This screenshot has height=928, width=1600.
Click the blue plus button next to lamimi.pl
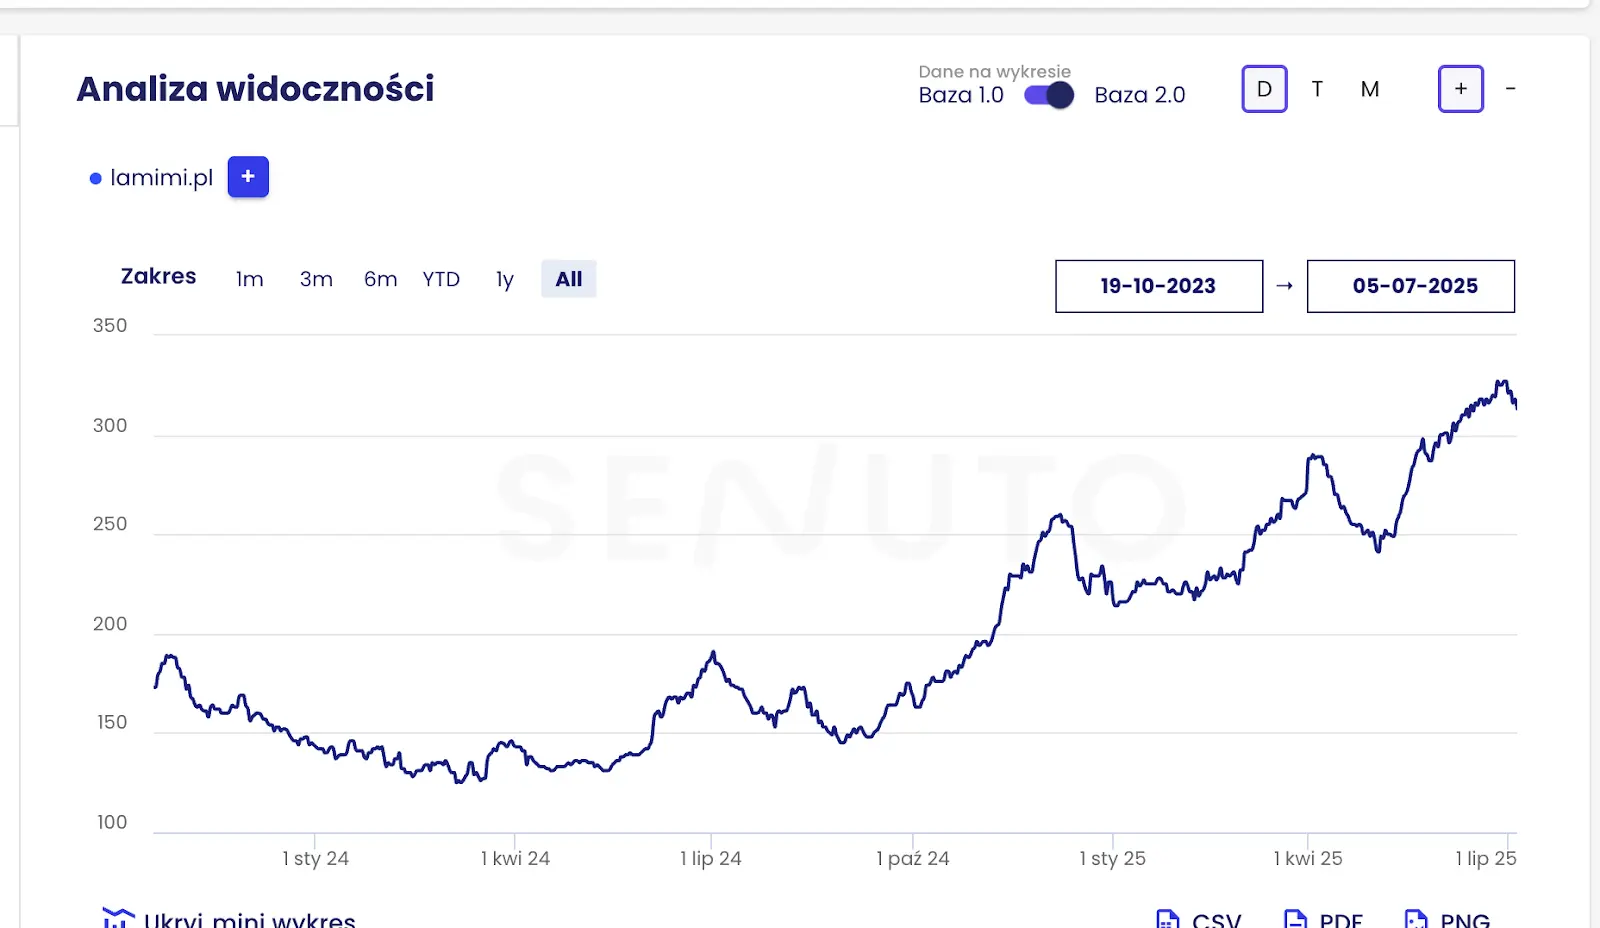tap(248, 177)
